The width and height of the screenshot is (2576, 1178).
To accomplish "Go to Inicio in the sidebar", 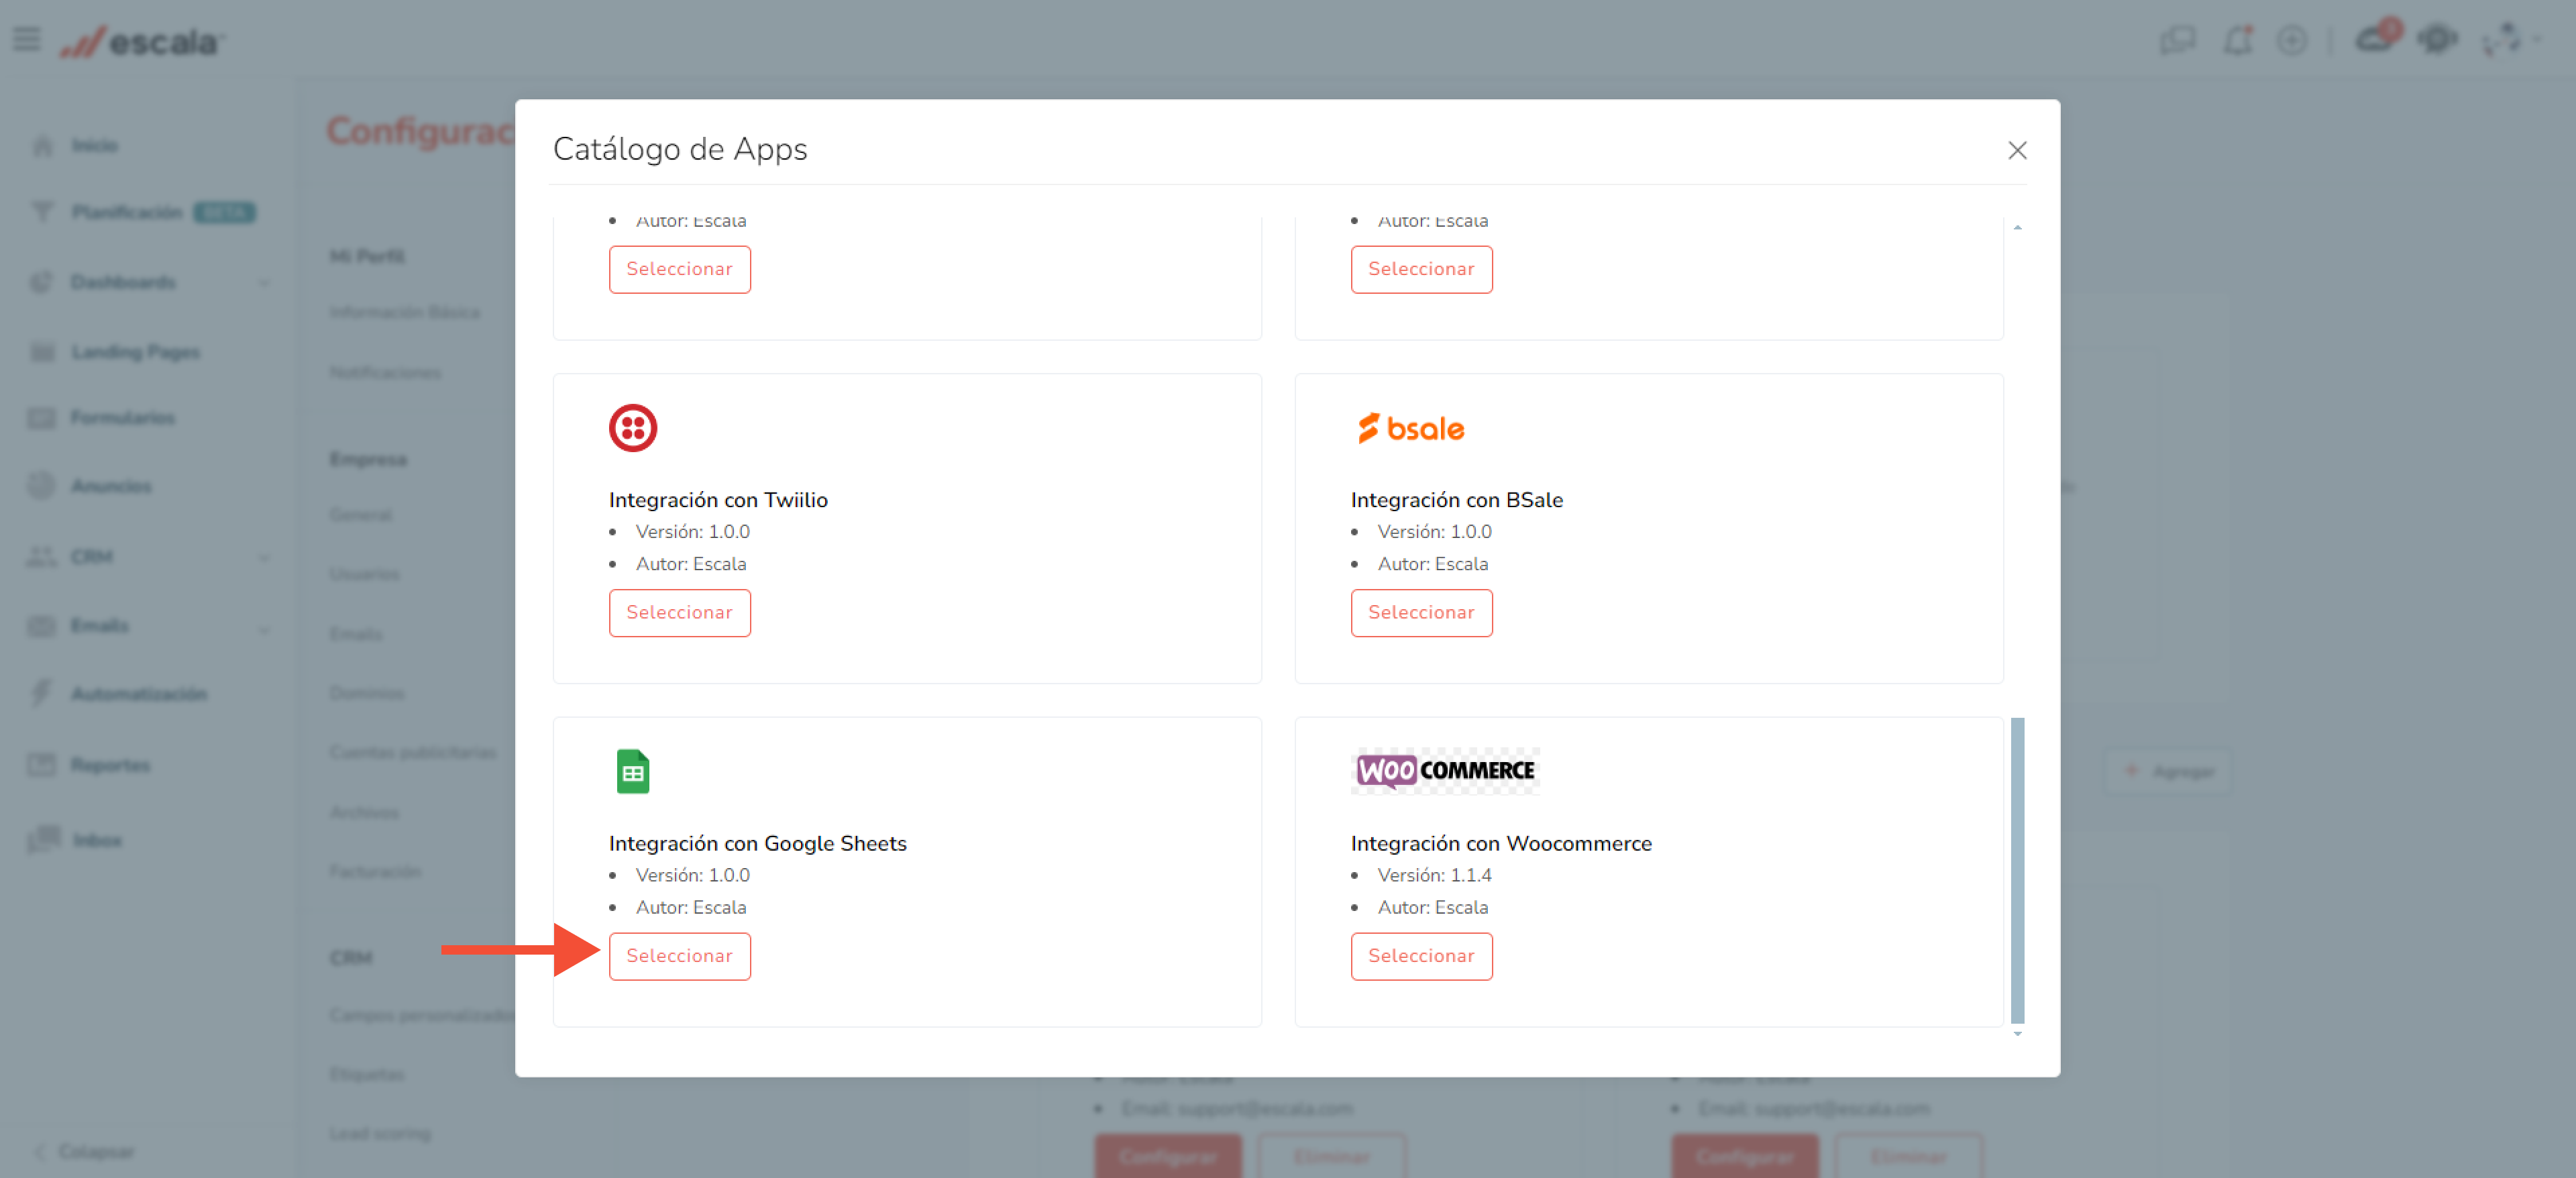I will [x=95, y=146].
